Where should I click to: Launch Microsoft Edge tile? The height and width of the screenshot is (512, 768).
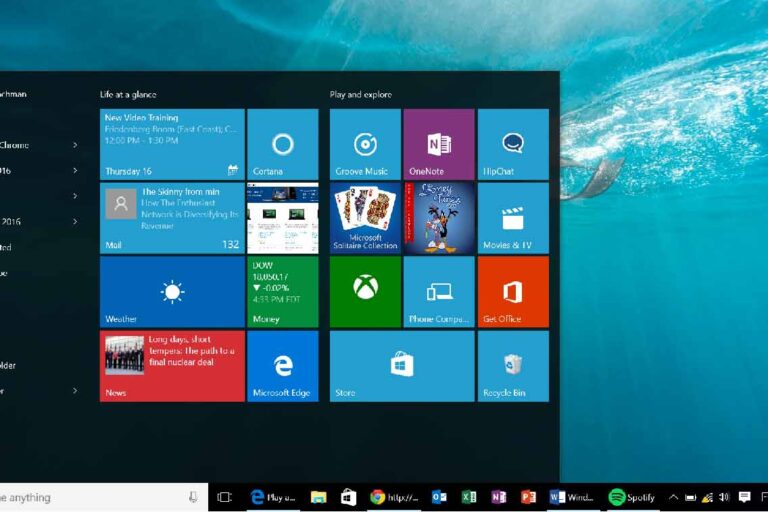pos(283,366)
